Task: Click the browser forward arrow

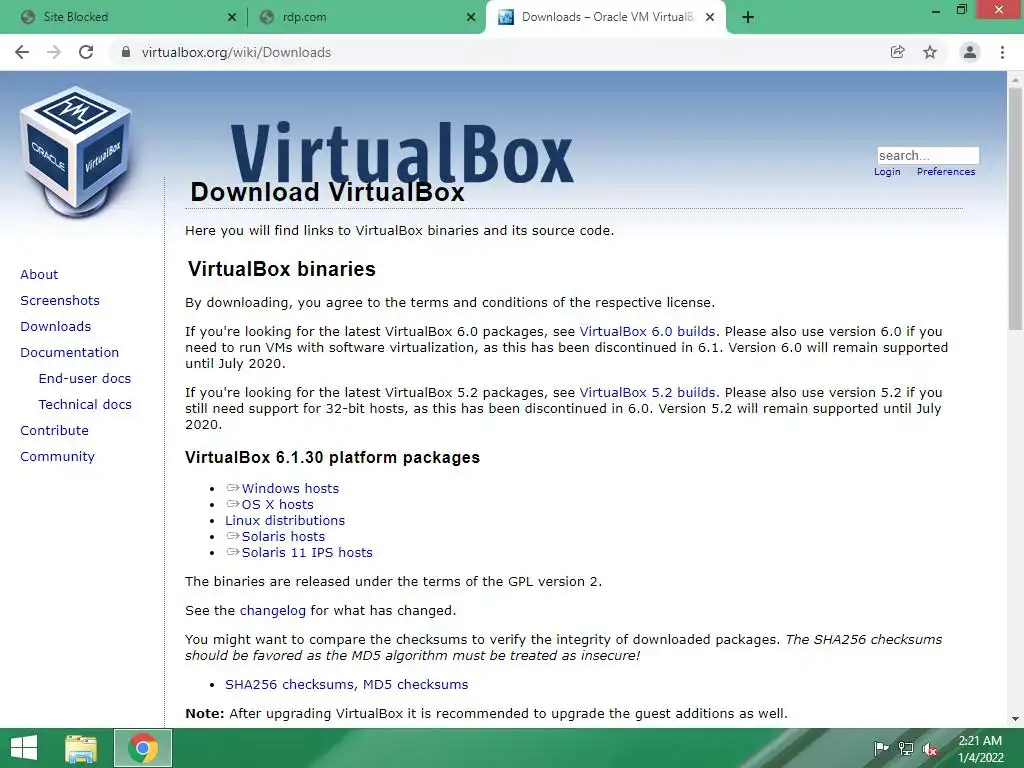Action: (54, 52)
